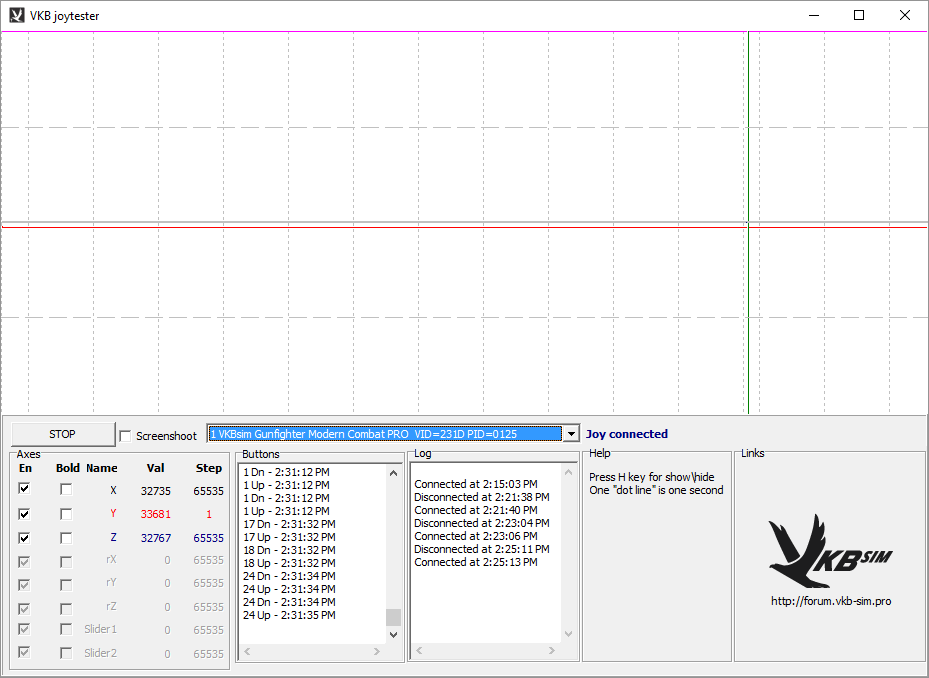Maximize the VKB joytester window
The image size is (929, 678).
click(x=858, y=16)
